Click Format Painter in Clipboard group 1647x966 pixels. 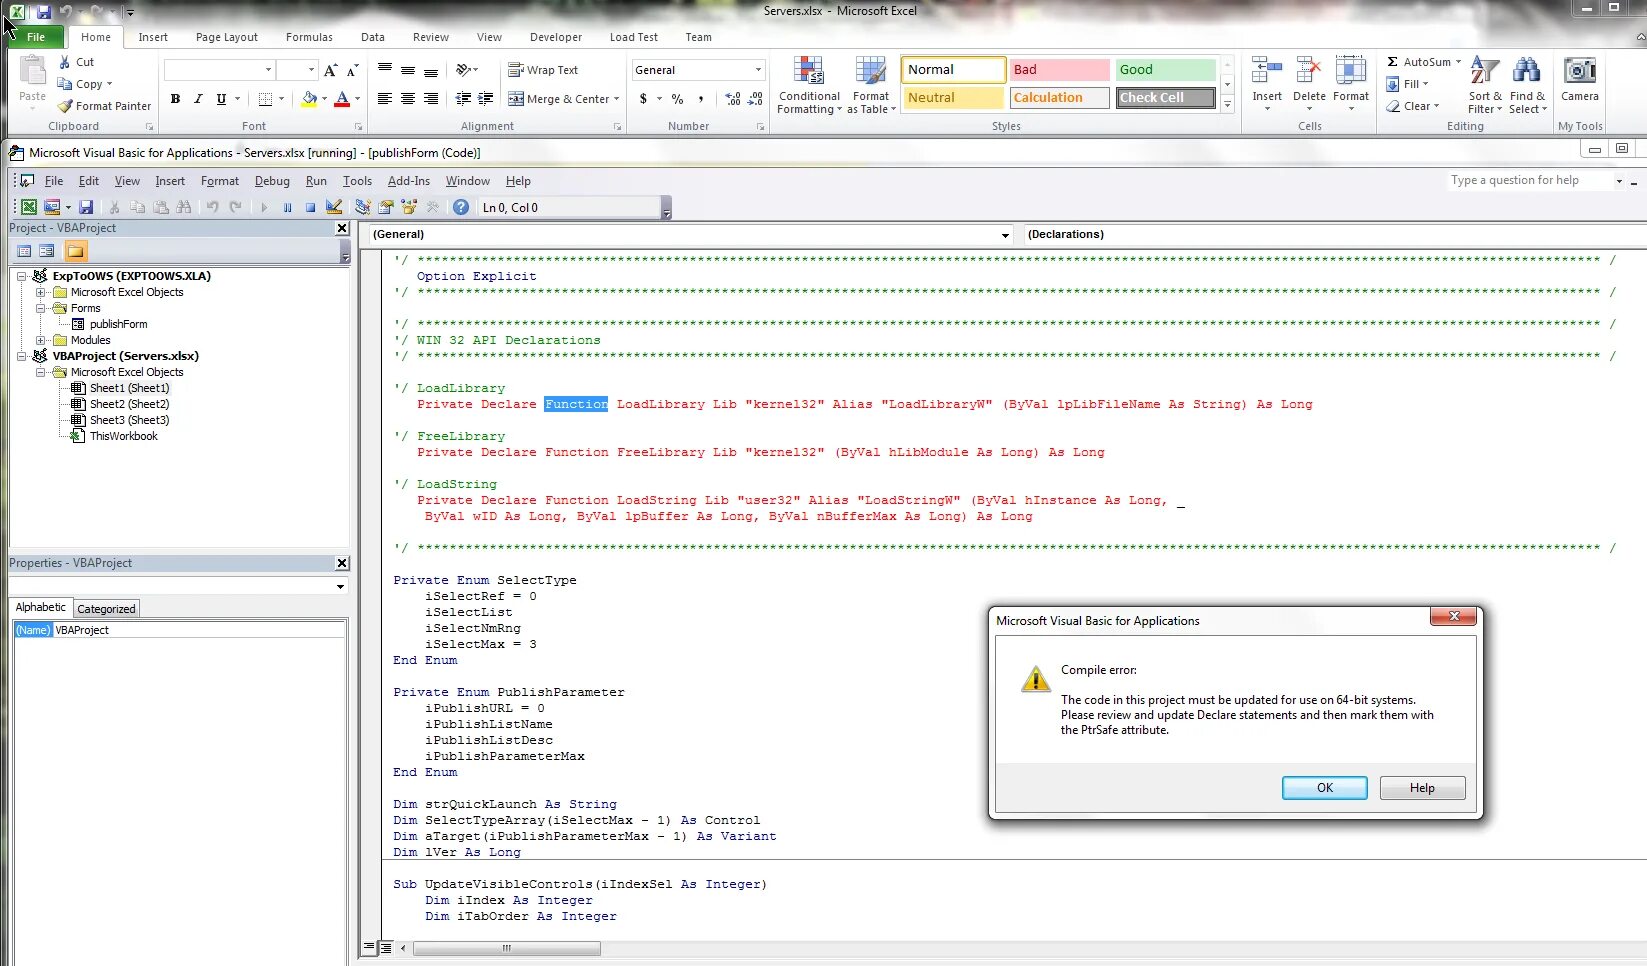(x=104, y=106)
